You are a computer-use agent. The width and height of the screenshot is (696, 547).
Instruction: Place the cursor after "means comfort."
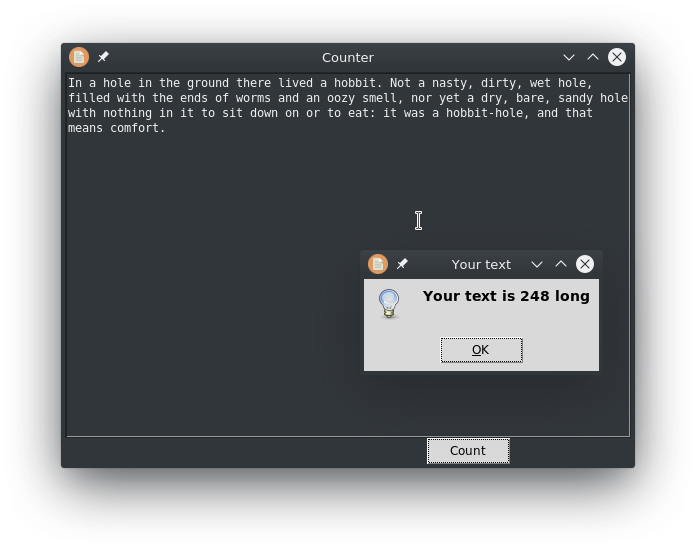point(167,128)
